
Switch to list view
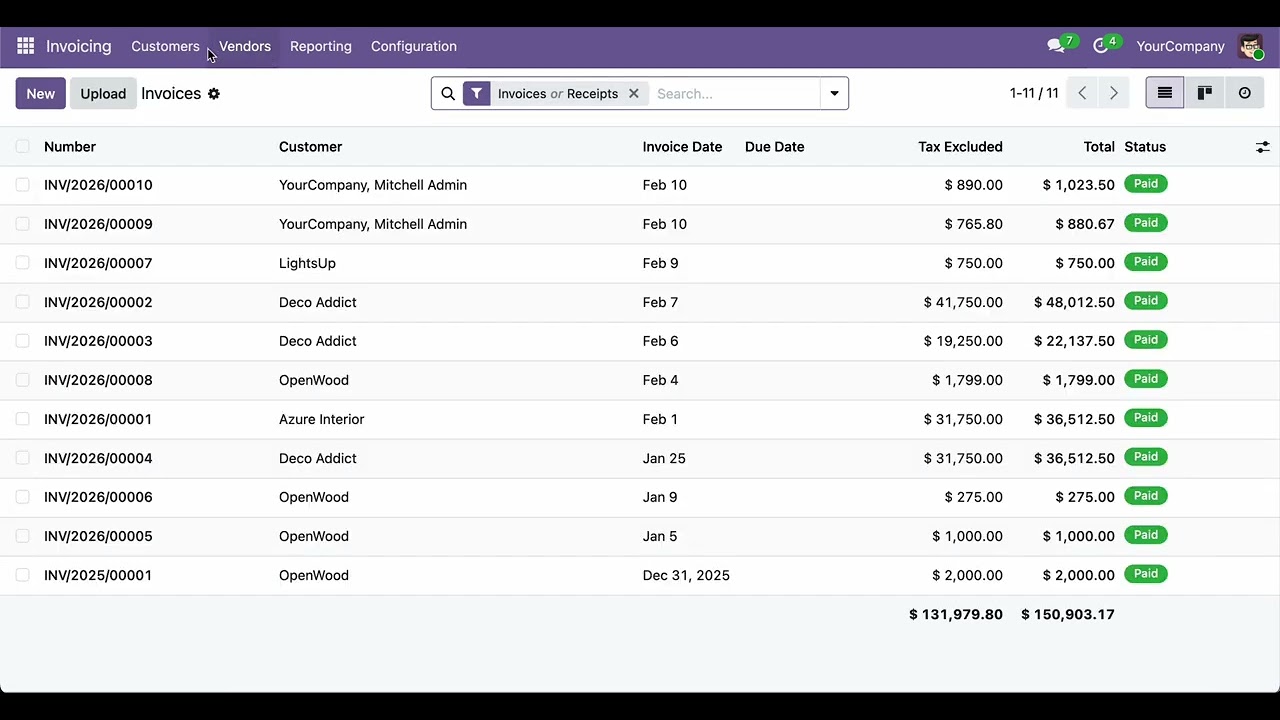coord(1165,93)
